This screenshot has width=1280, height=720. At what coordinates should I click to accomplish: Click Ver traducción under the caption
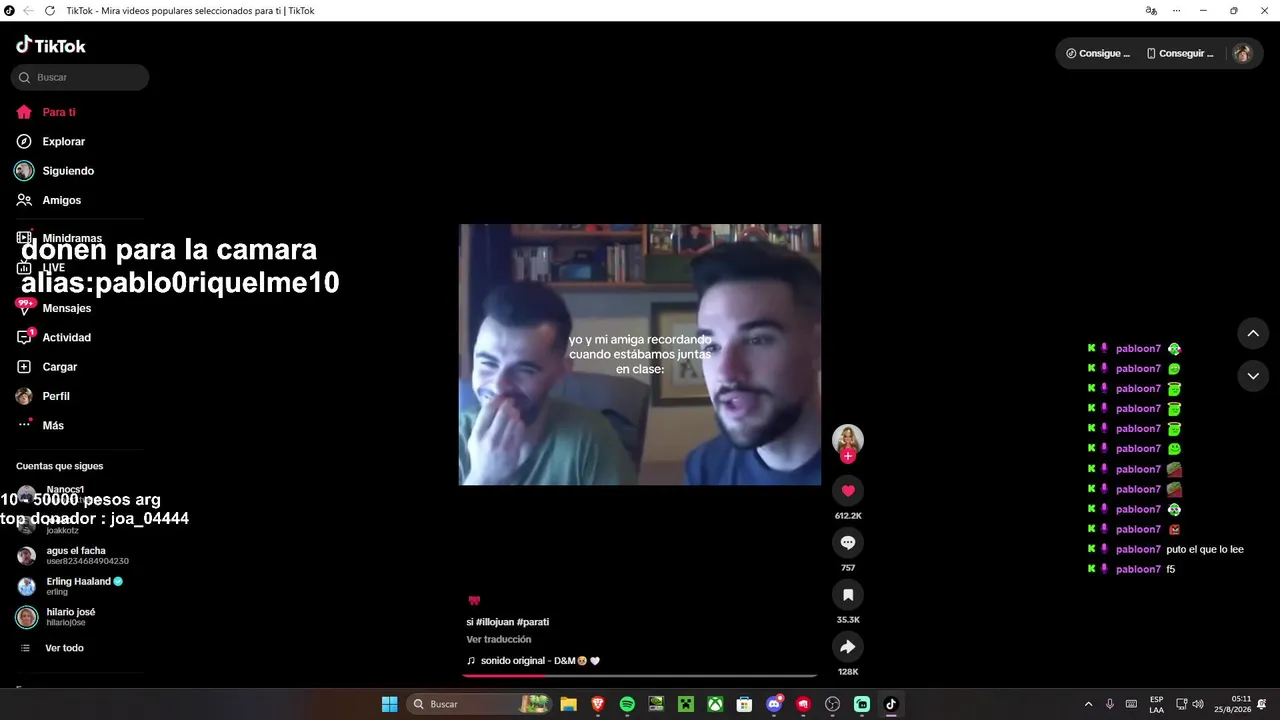(x=499, y=639)
